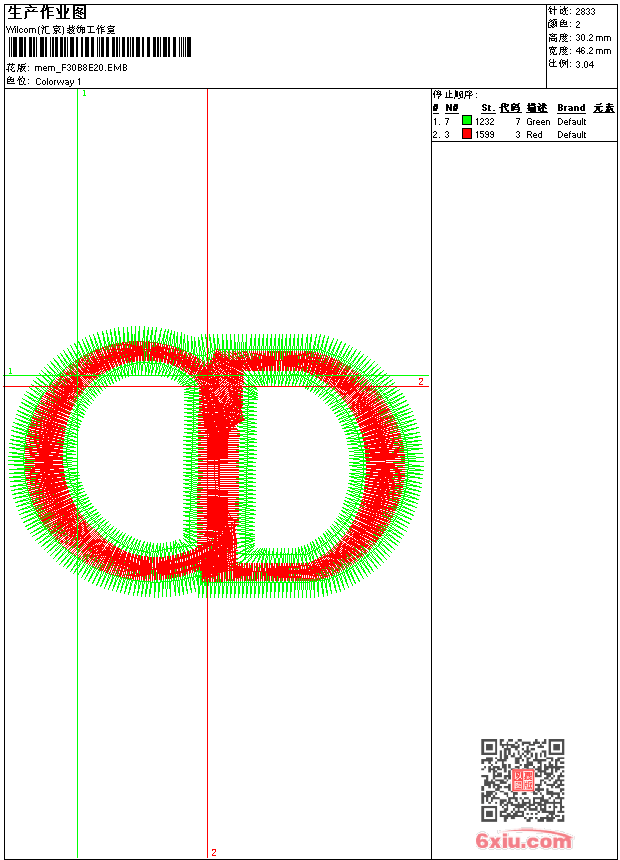This screenshot has width=620, height=860.
Task: Click green marker "1" atop the vertical line
Action: pos(84,94)
